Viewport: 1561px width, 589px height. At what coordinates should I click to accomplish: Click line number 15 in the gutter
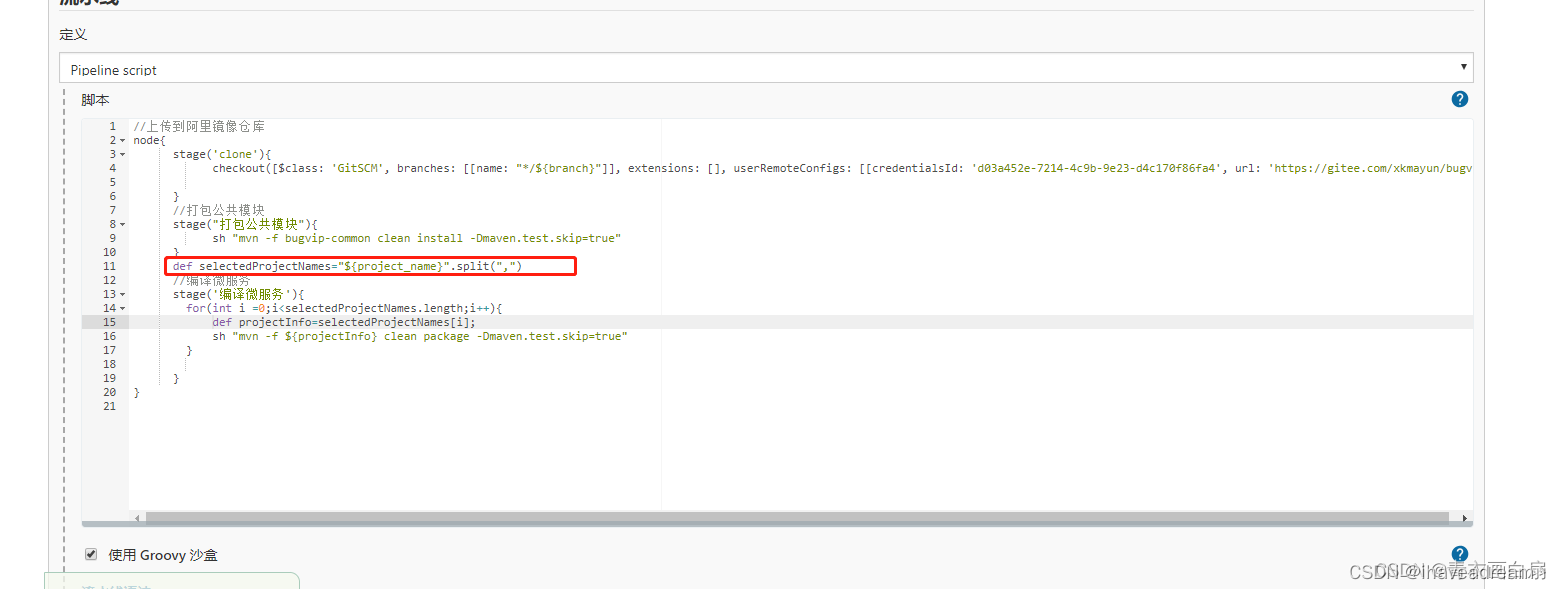pos(109,322)
